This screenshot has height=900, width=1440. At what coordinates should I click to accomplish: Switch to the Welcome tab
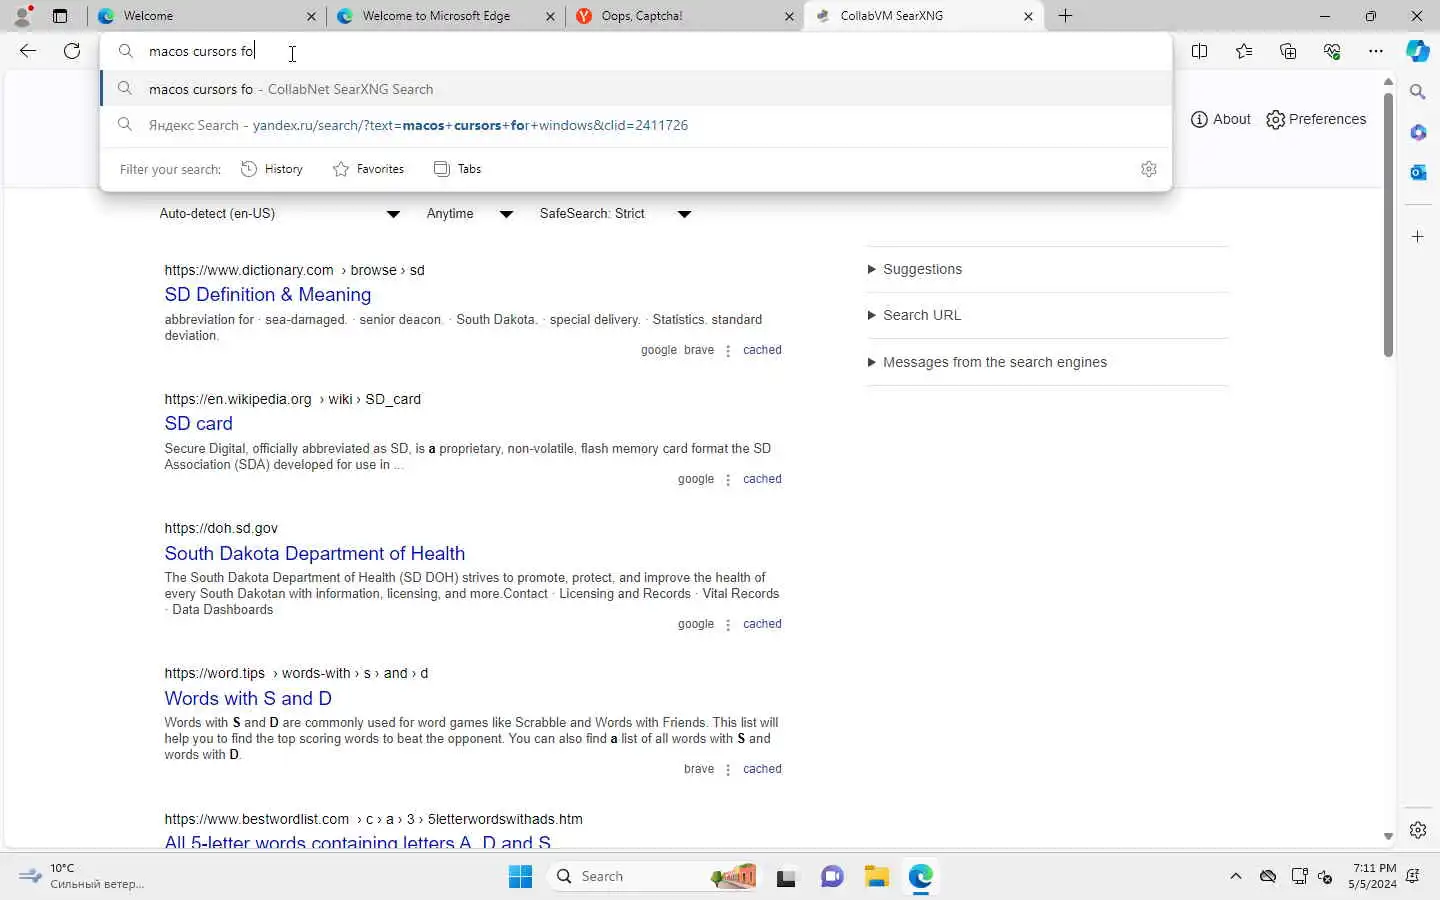(205, 16)
